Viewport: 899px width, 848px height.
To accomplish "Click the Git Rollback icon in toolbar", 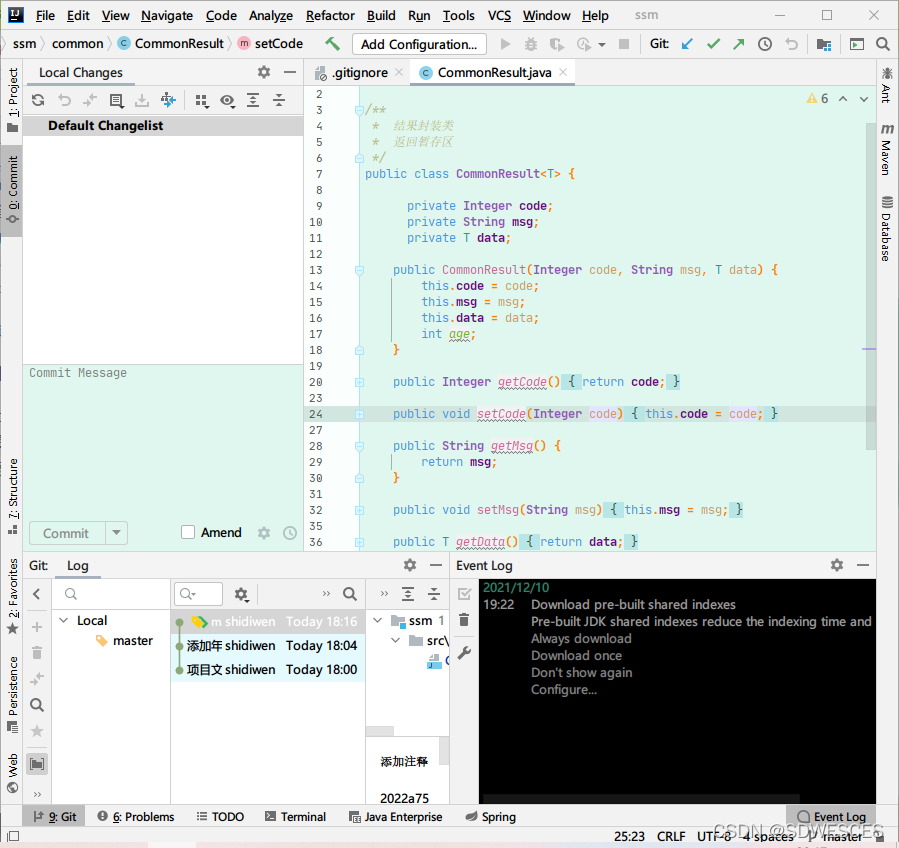I will (x=791, y=44).
